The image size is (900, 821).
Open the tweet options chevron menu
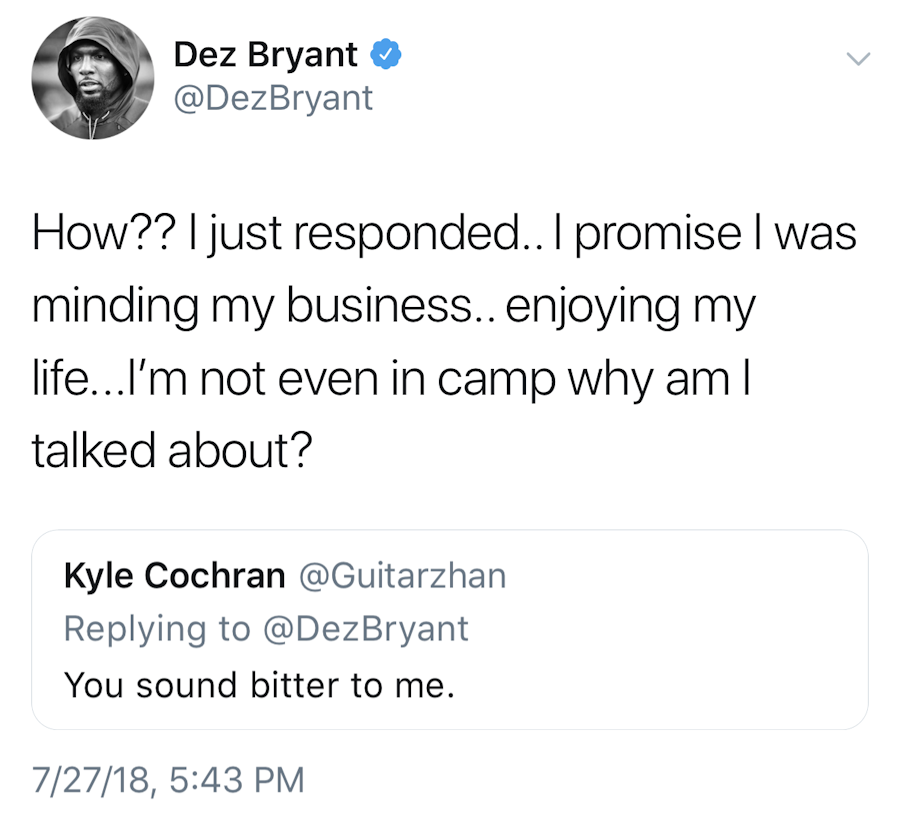point(857,59)
